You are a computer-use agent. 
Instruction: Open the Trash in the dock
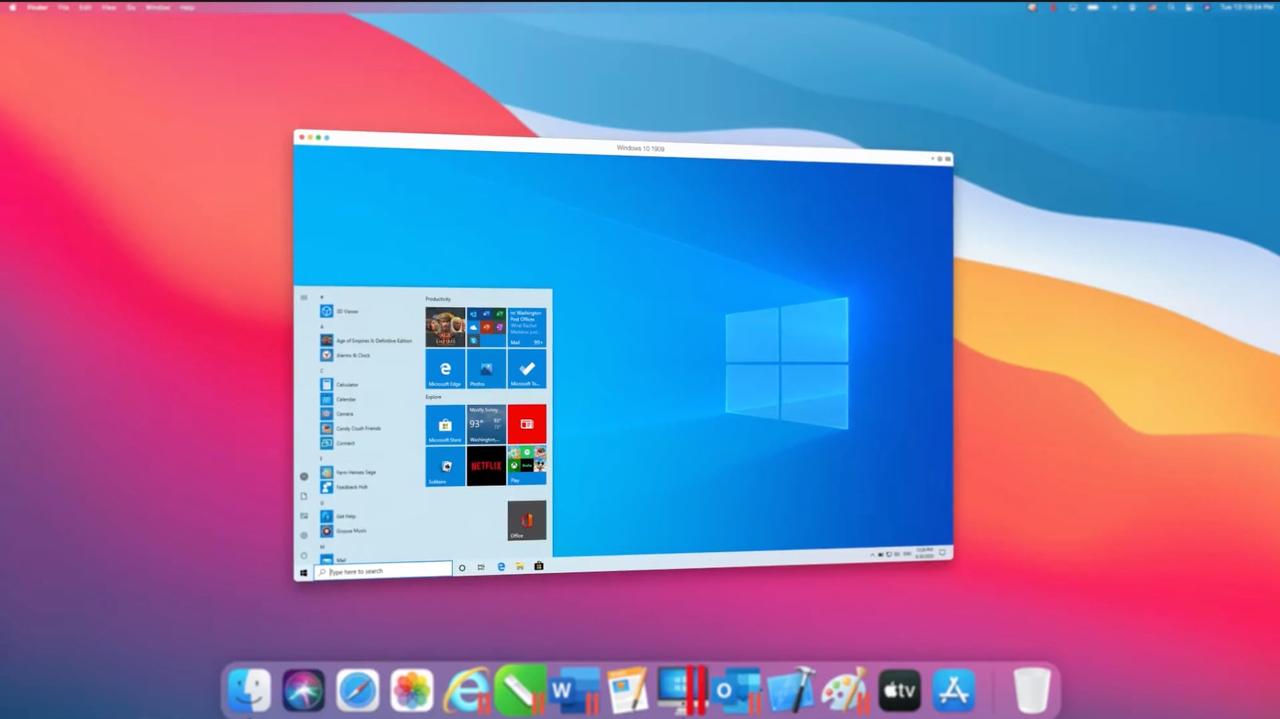1031,691
